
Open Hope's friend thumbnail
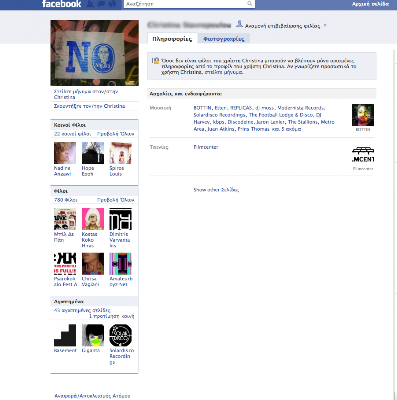coord(93,153)
